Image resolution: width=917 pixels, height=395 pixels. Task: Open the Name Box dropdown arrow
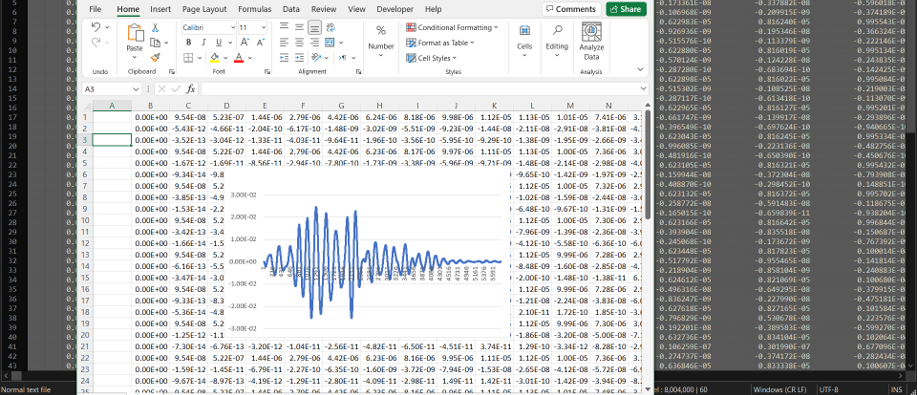136,89
